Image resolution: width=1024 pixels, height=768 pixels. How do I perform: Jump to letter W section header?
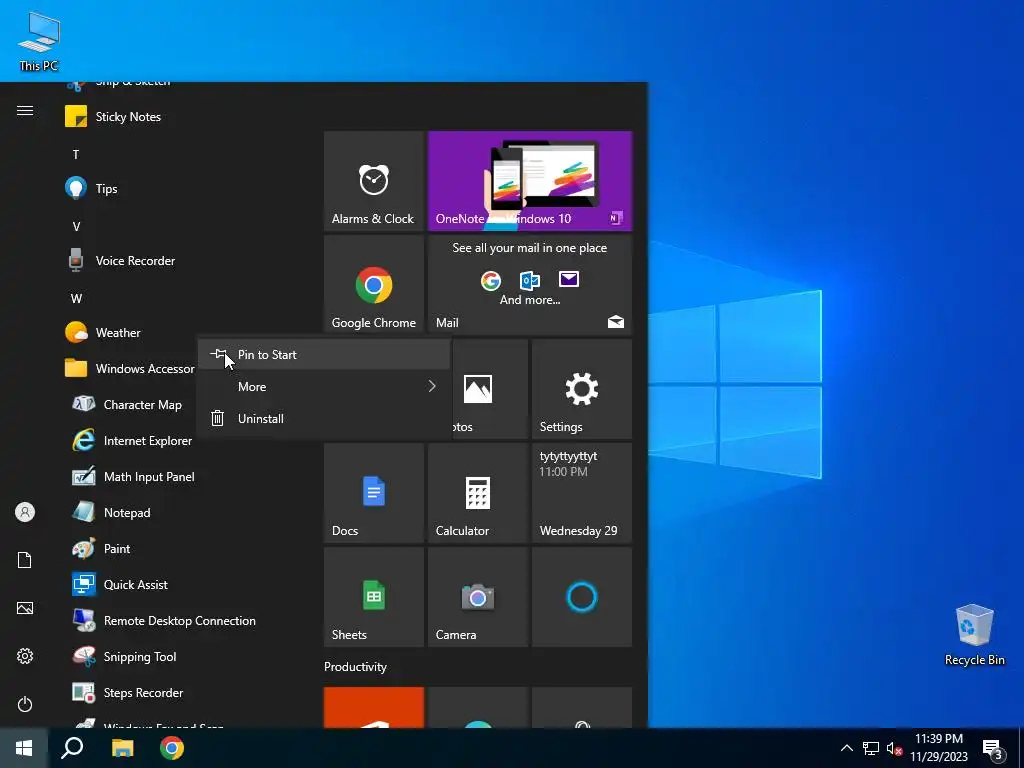(x=76, y=298)
